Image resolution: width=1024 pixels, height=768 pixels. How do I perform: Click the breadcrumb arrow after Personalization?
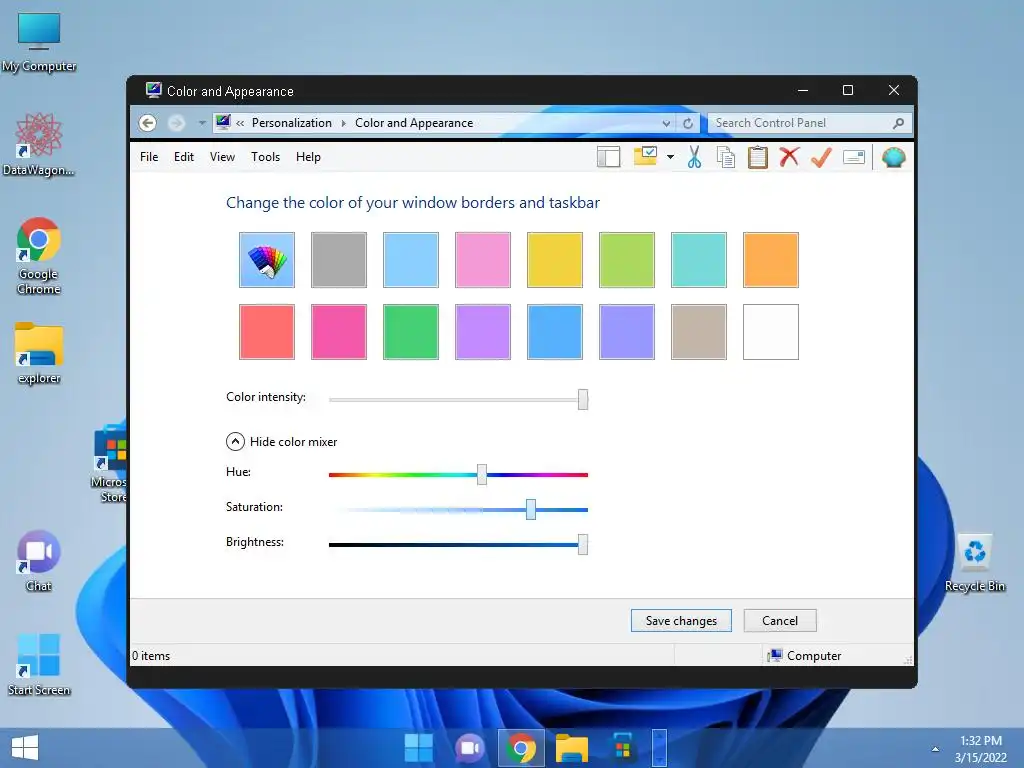coord(344,123)
